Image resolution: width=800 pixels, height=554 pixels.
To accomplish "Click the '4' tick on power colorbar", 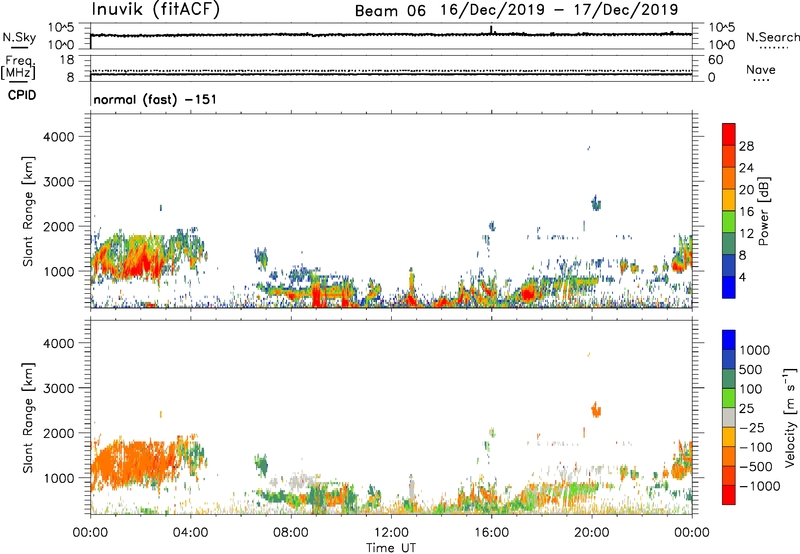I will [x=743, y=277].
